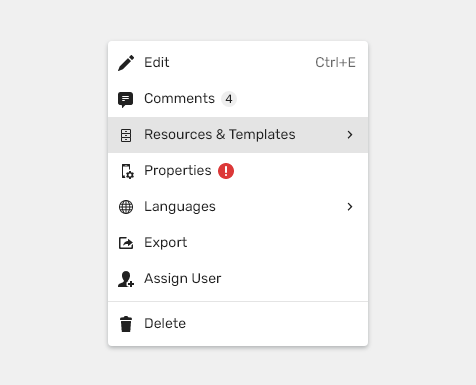Viewport: 476px width, 385px height.
Task: Click the Properties device gear icon
Action: point(127,171)
